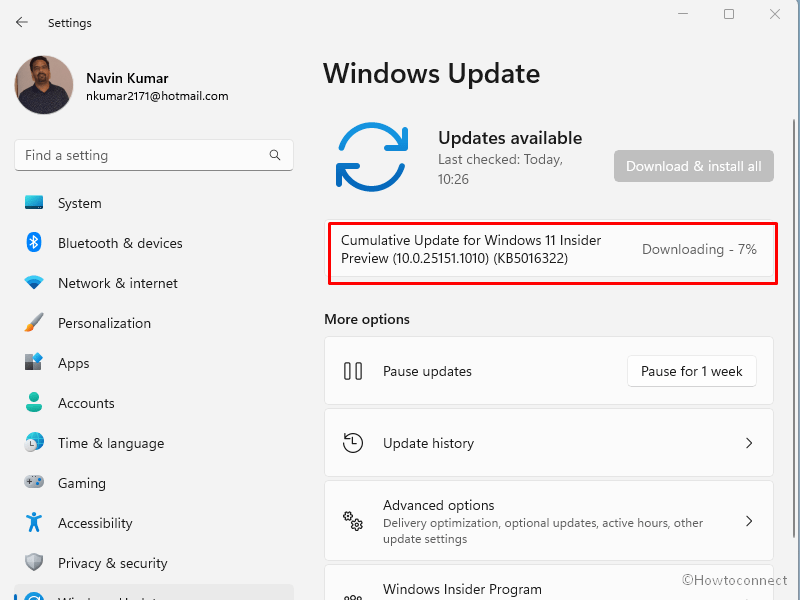The height and width of the screenshot is (600, 800).
Task: Open Gaming settings via controller icon
Action: pos(33,483)
